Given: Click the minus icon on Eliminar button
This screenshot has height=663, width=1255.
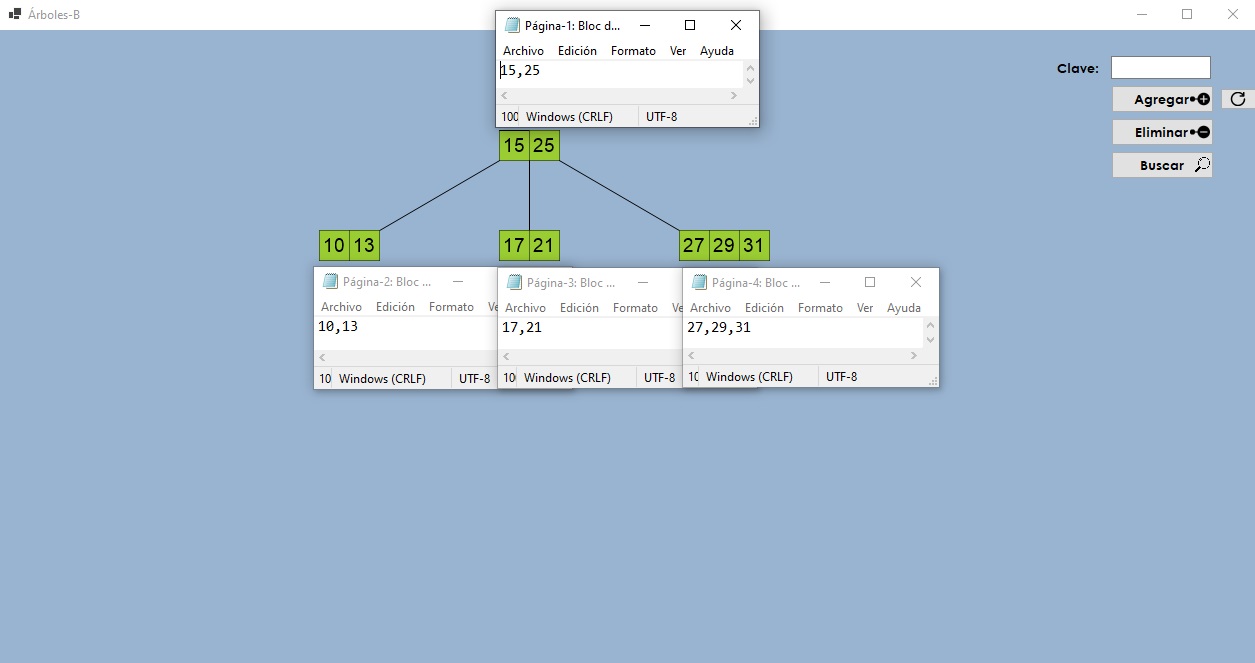Looking at the screenshot, I should pos(1205,131).
